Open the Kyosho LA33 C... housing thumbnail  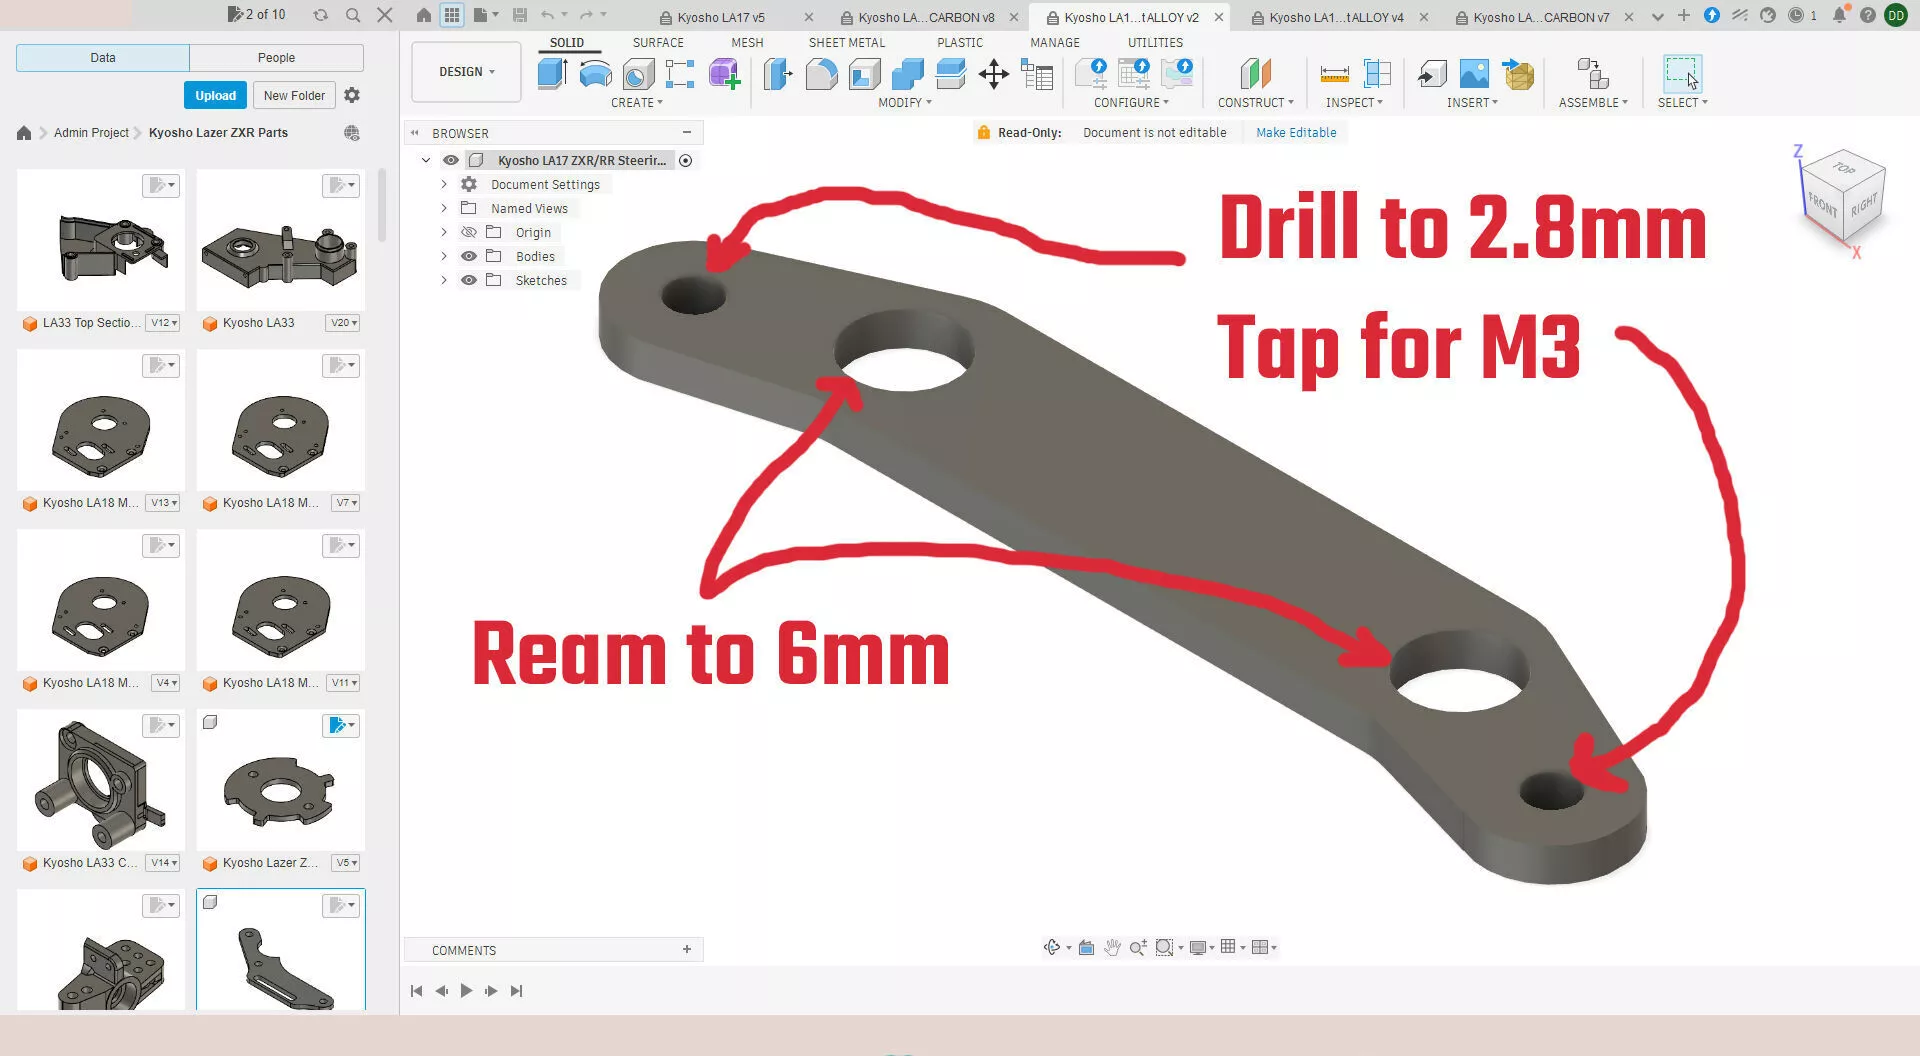(101, 780)
